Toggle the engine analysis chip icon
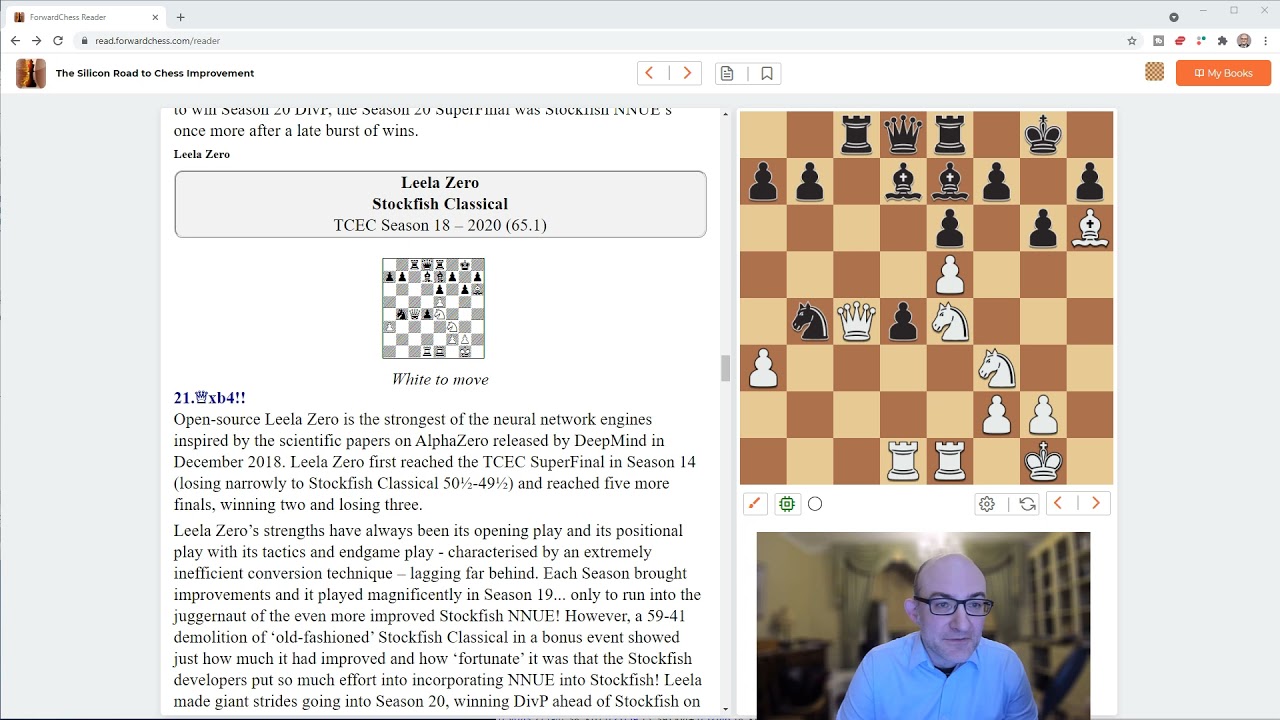This screenshot has height=720, width=1280. 787,504
